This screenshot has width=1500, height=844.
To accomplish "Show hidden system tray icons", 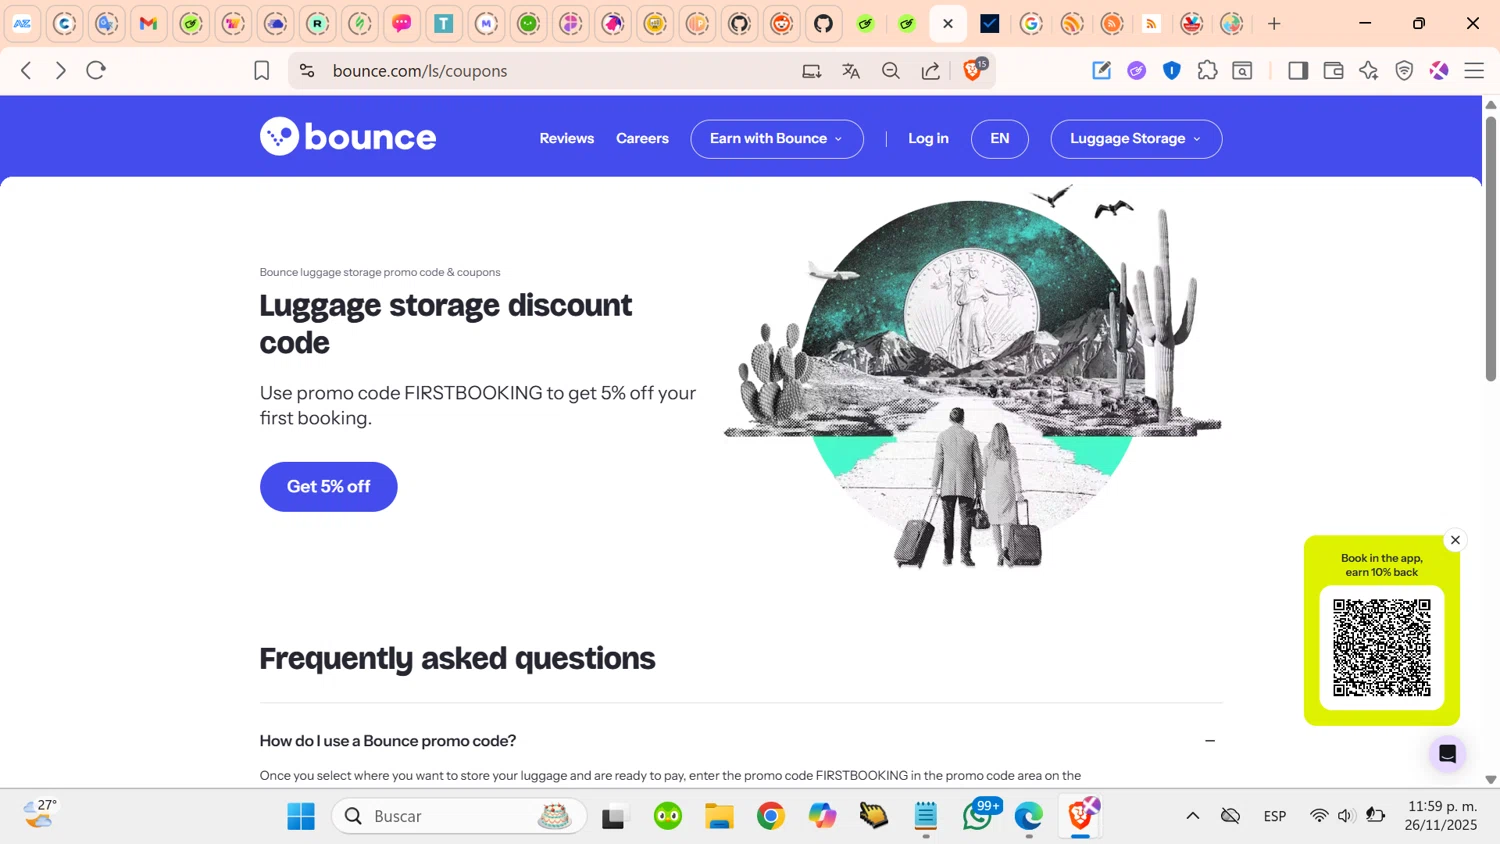I will [1192, 816].
